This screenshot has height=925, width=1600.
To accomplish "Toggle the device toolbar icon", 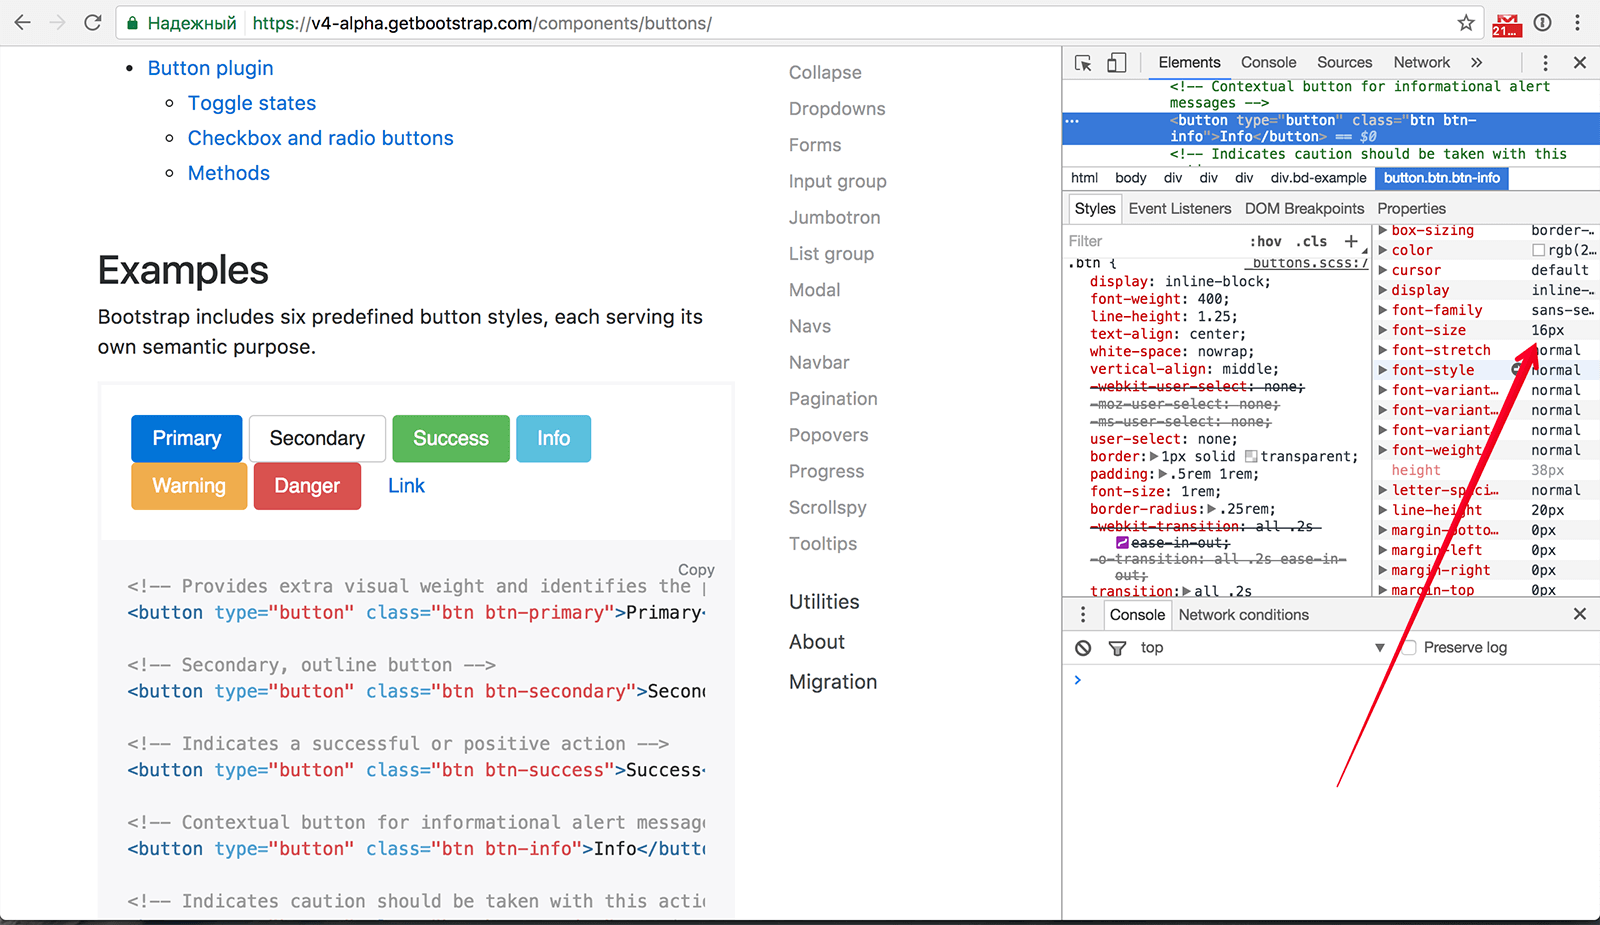I will click(x=1116, y=63).
